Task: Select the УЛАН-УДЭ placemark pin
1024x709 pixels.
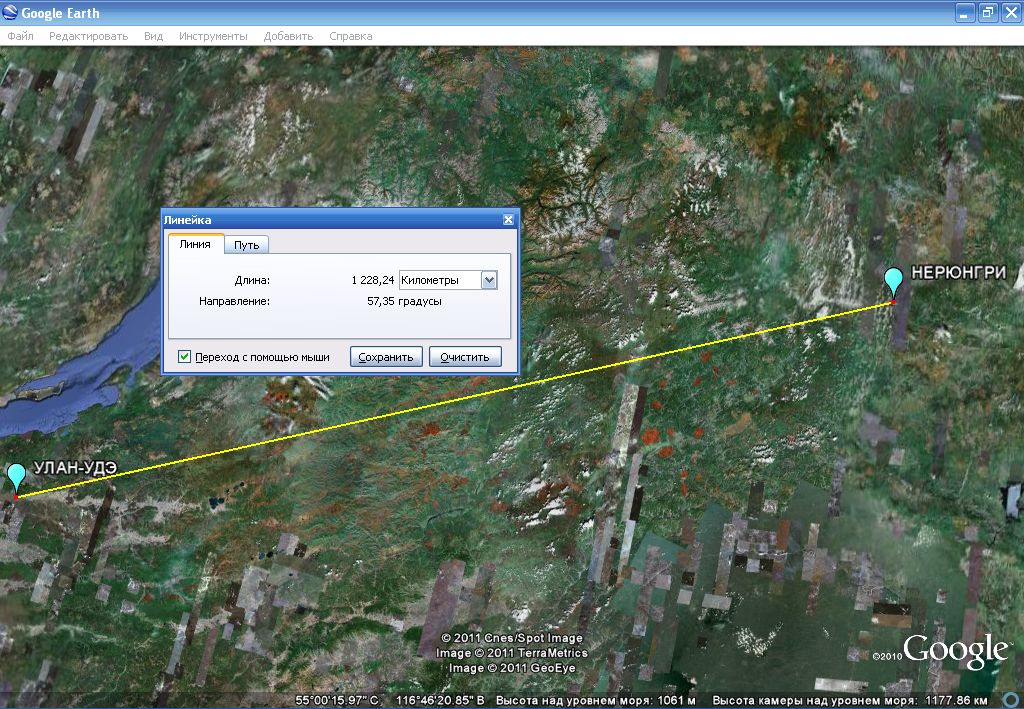Action: coord(16,477)
